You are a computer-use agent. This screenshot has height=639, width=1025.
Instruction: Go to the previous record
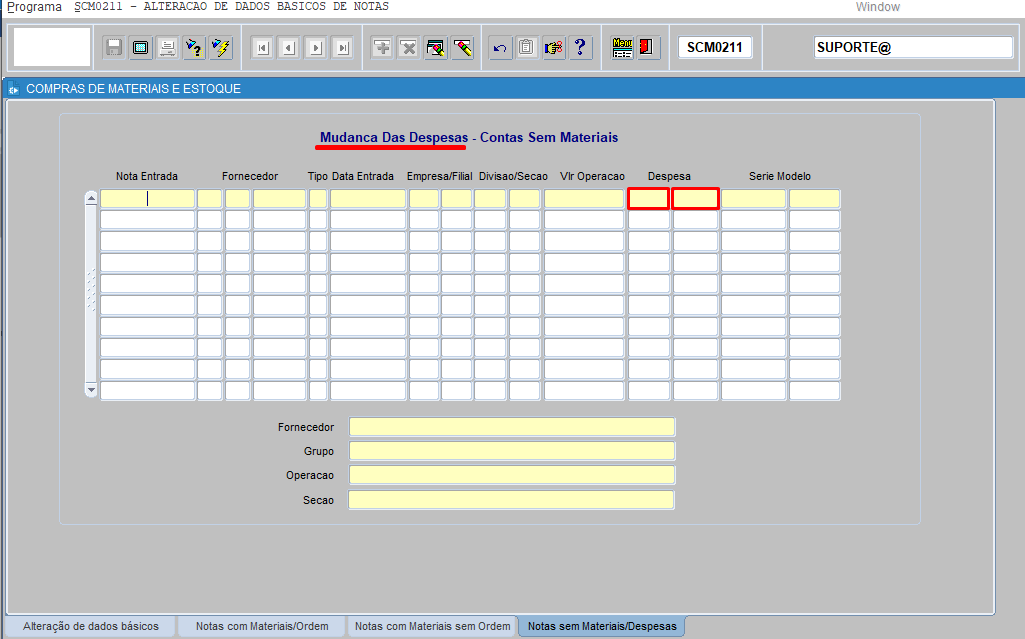tap(290, 48)
